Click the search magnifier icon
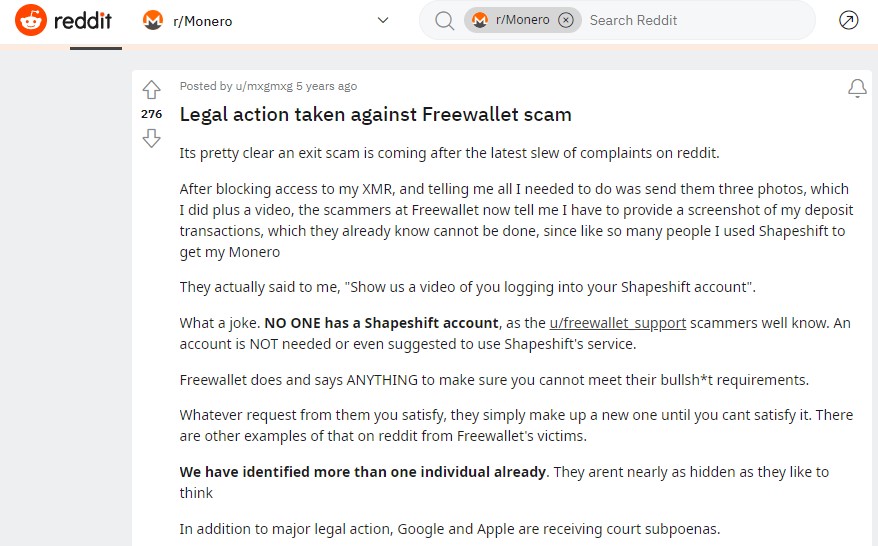This screenshot has height=546, width=878. pos(445,20)
